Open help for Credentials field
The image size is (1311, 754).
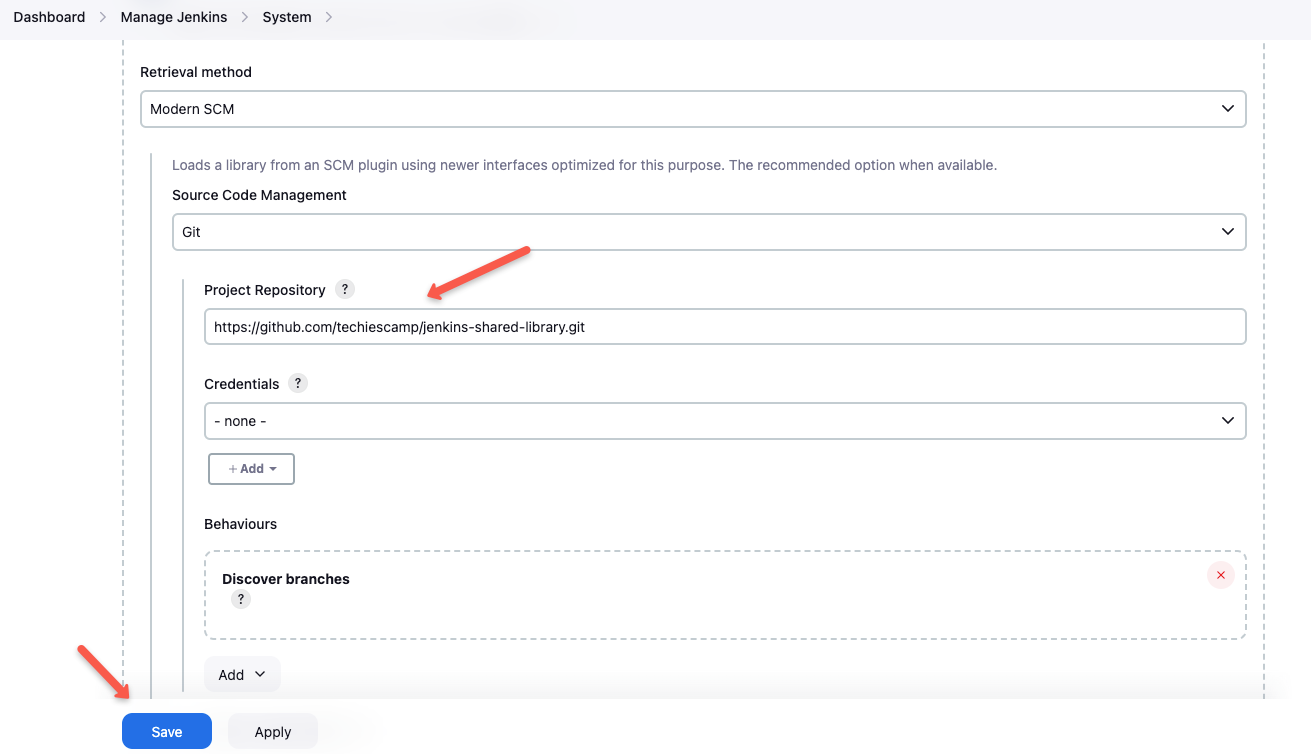[297, 383]
